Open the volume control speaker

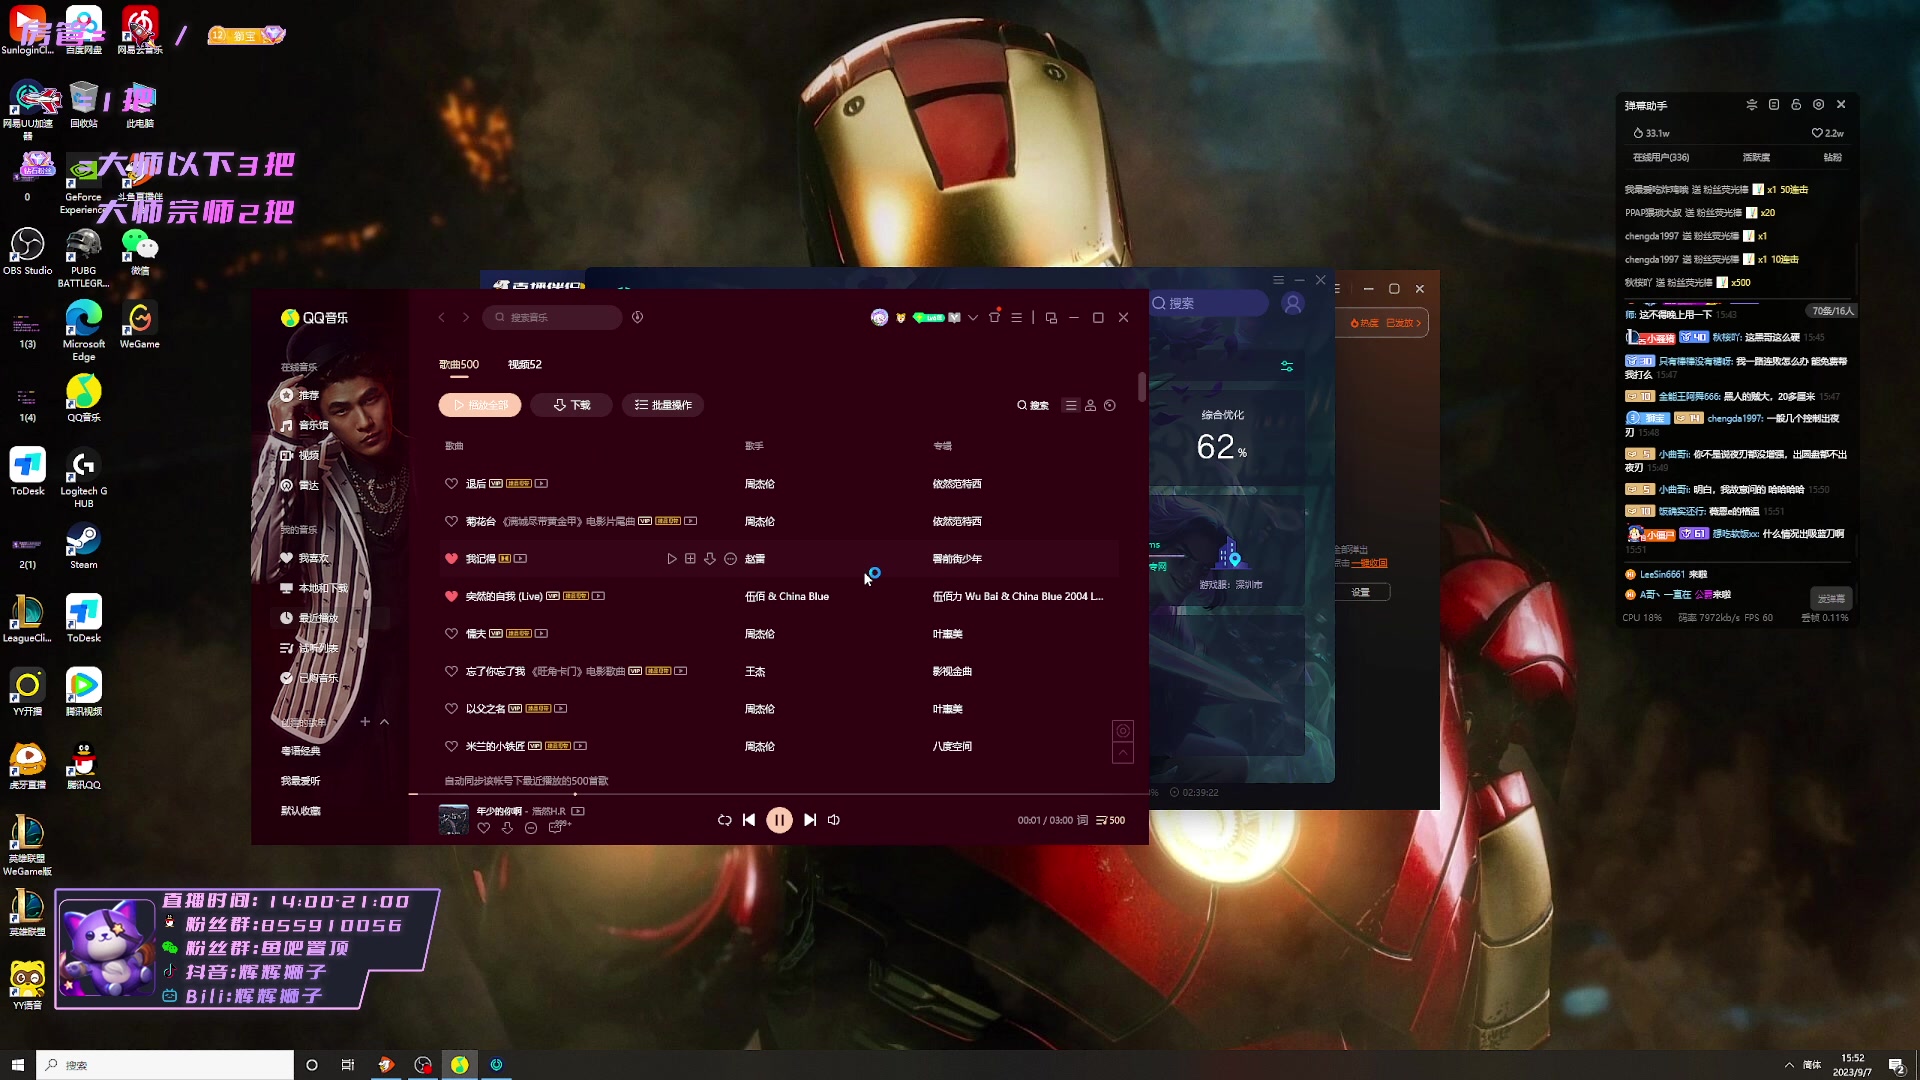[x=833, y=820]
